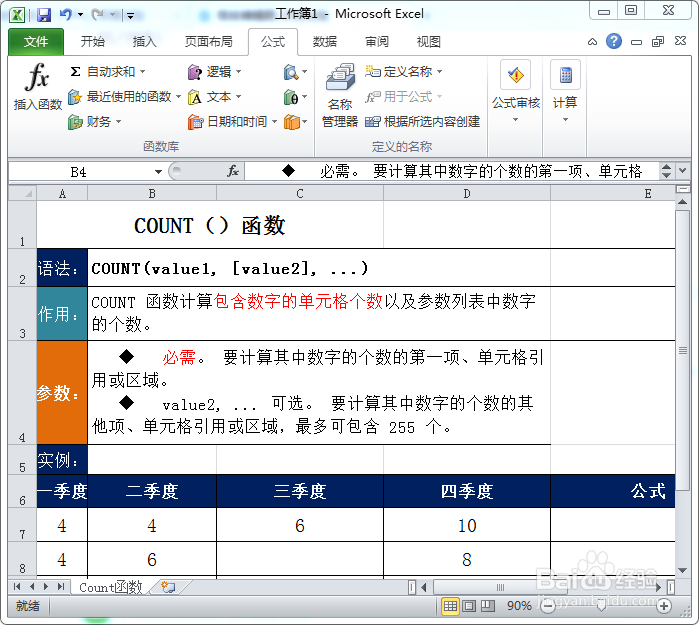Select column D header

[x=467, y=193]
